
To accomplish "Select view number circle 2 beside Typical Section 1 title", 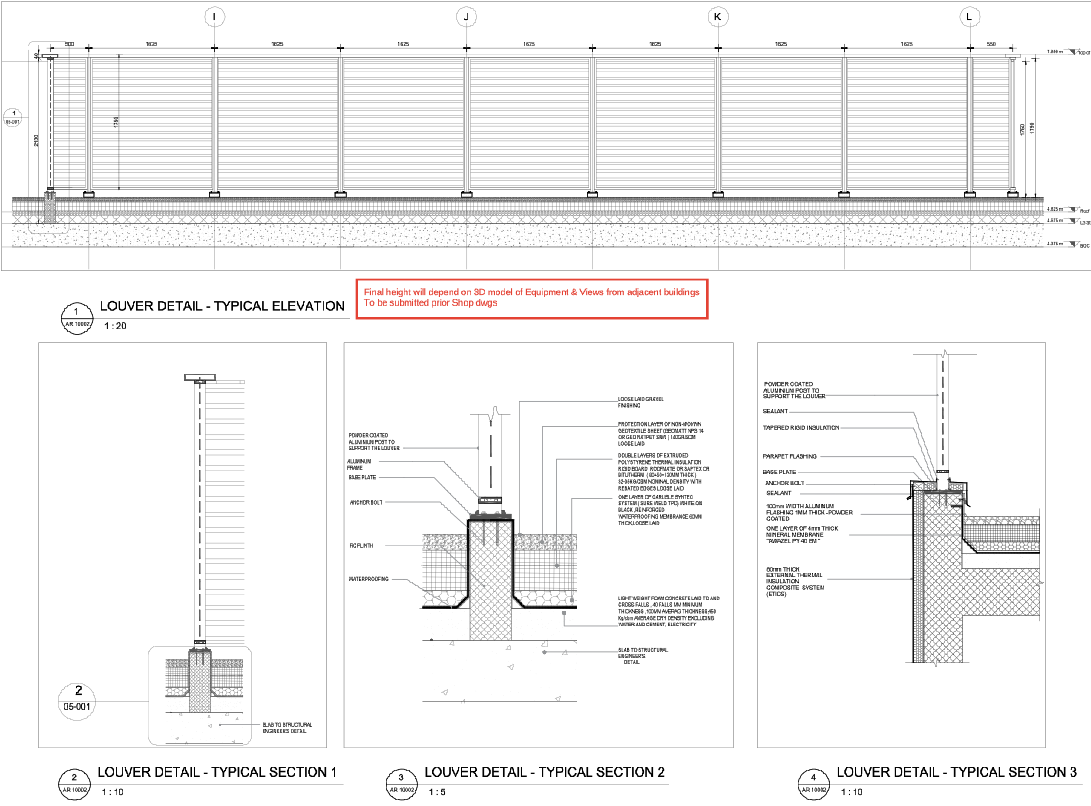I will [74, 783].
